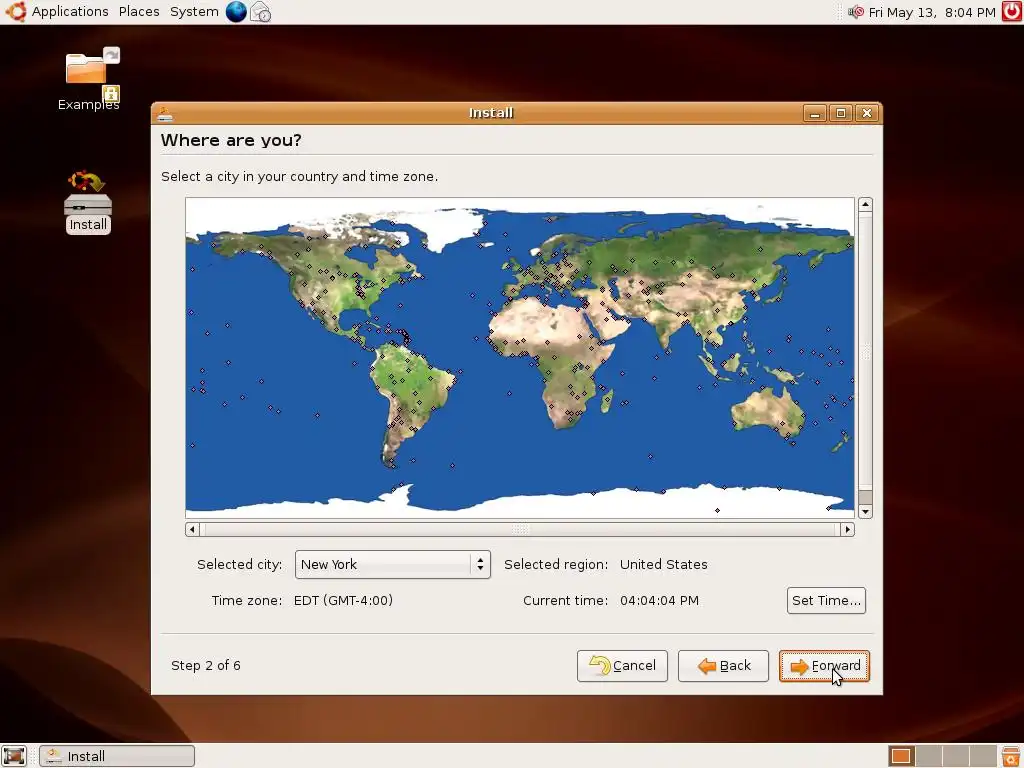The image size is (1024, 768).
Task: Launch the Firefox globe icon in panel
Action: pyautogui.click(x=236, y=11)
